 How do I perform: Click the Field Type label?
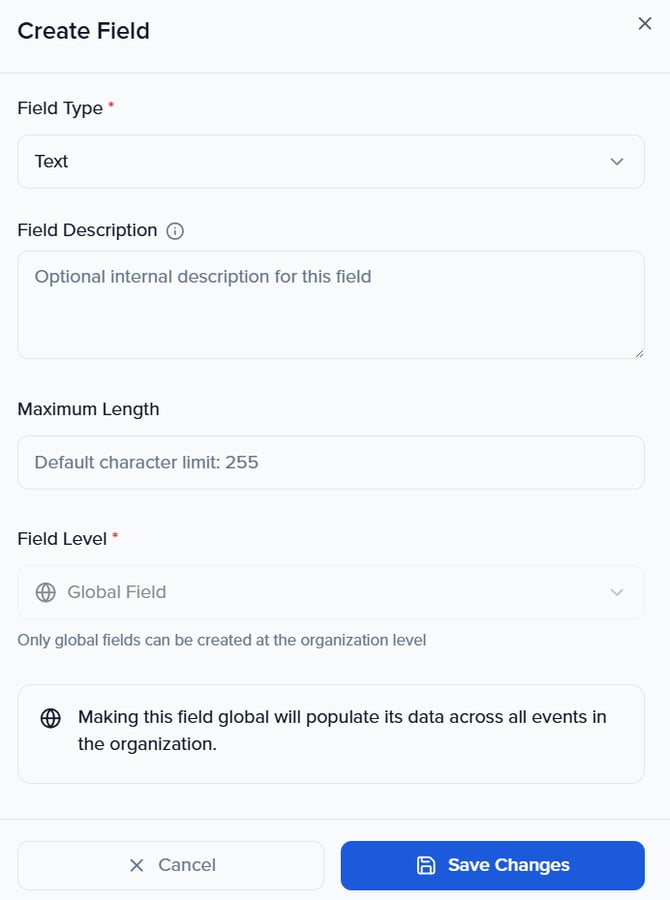point(60,108)
